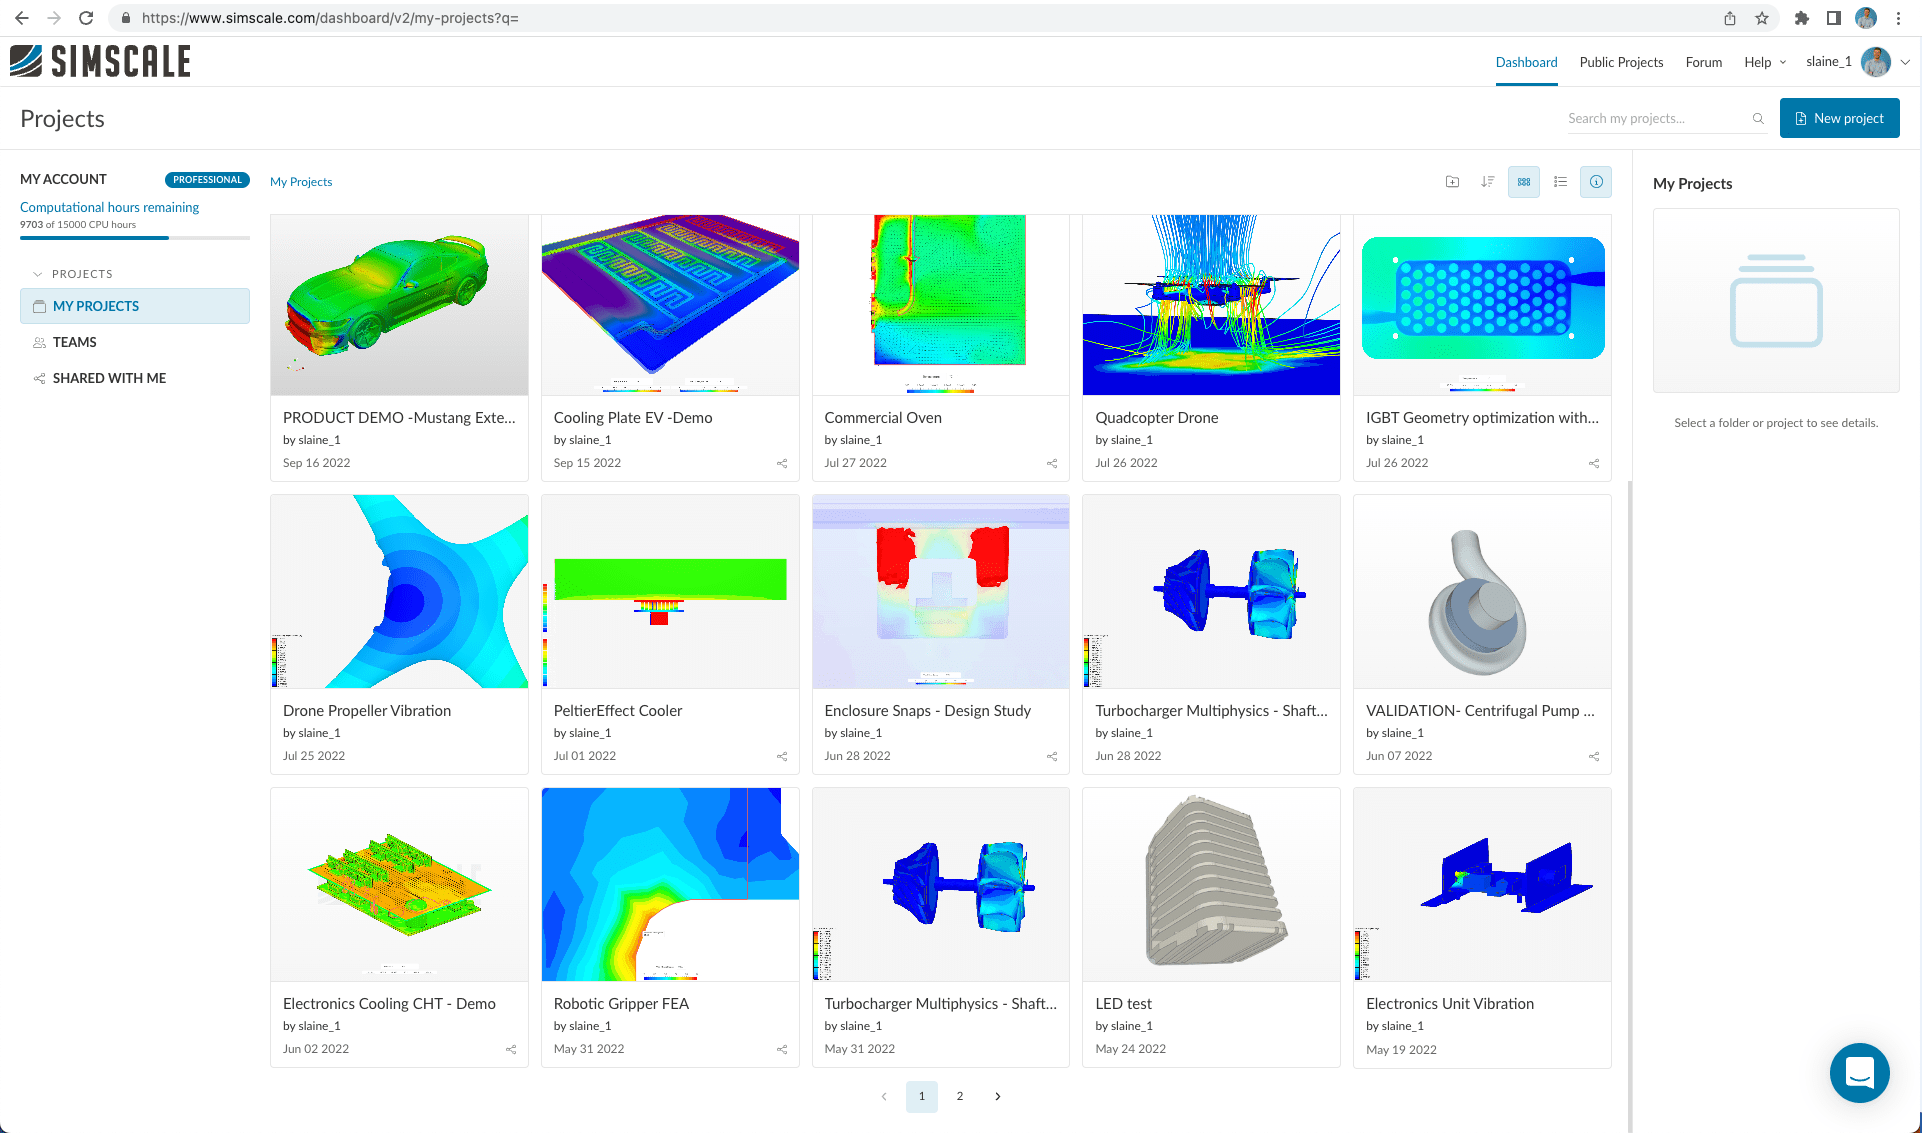Open Computational hours remaining link
The image size is (1922, 1133).
[109, 207]
